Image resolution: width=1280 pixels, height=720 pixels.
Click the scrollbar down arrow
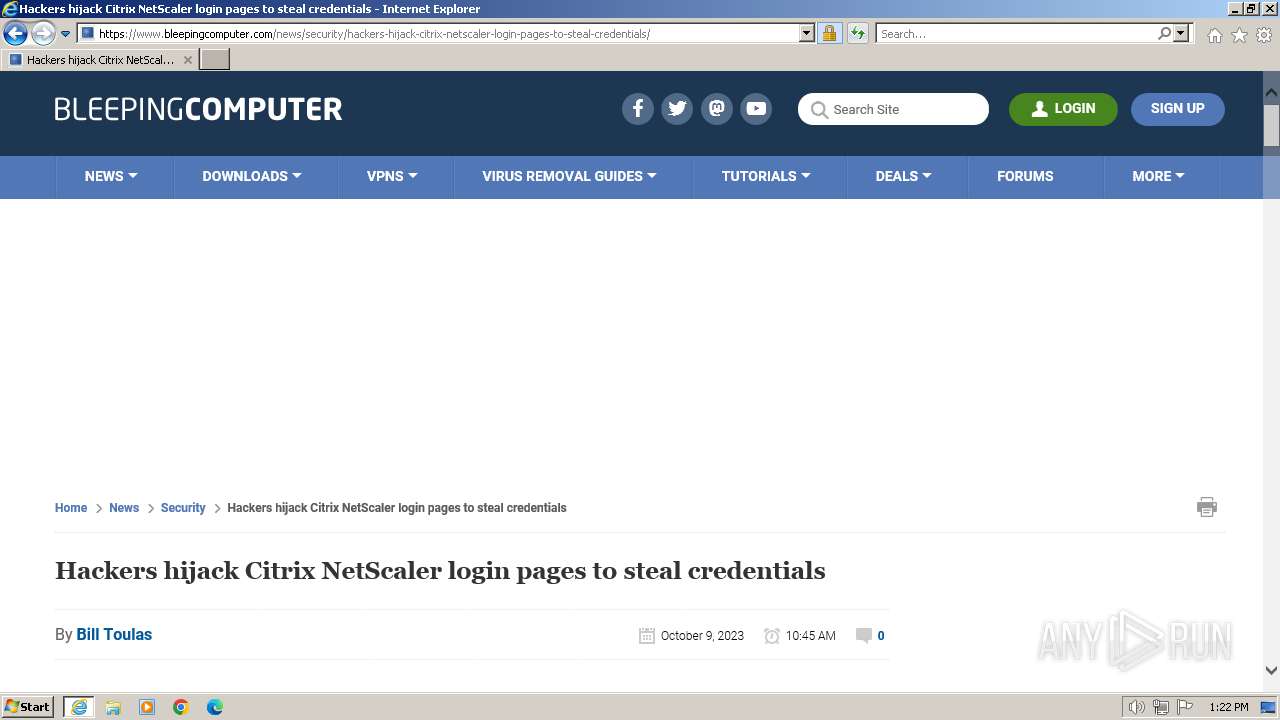click(x=1271, y=671)
